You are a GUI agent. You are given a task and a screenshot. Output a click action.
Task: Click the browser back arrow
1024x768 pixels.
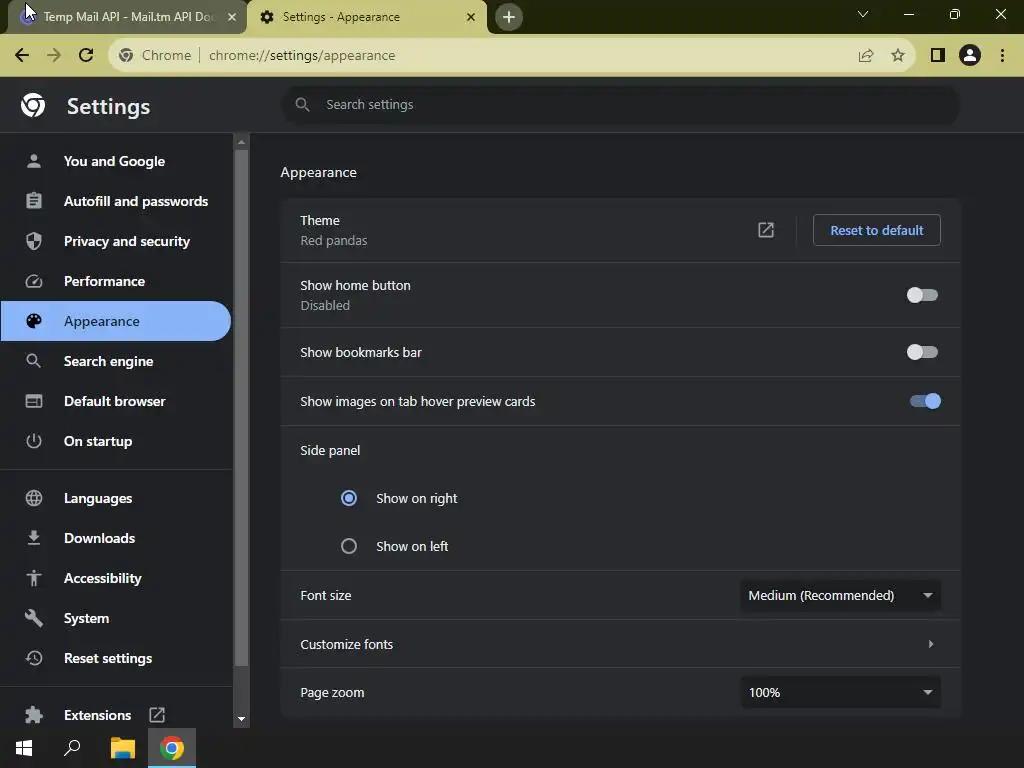coord(22,56)
